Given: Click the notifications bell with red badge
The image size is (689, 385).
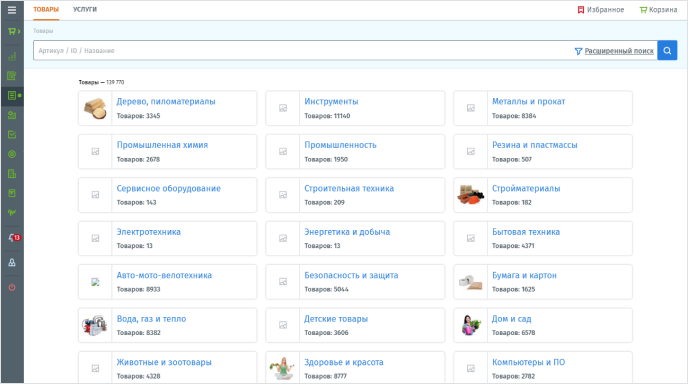Looking at the screenshot, I should [13, 238].
